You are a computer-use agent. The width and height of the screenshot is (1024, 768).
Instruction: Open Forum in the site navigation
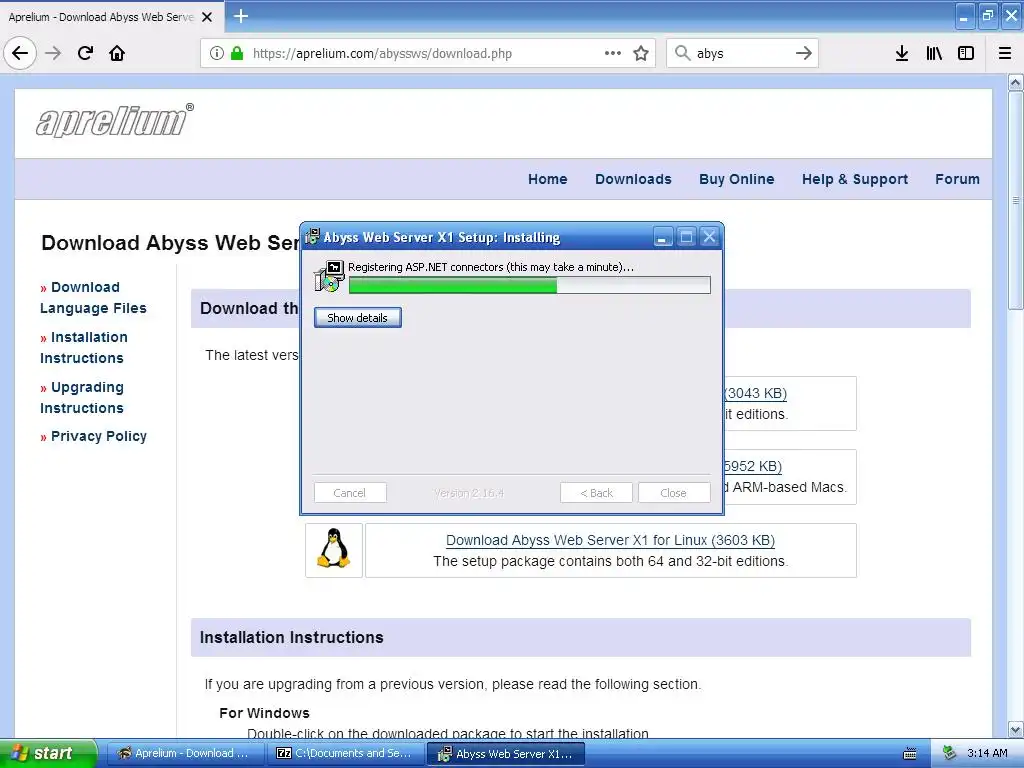[957, 179]
